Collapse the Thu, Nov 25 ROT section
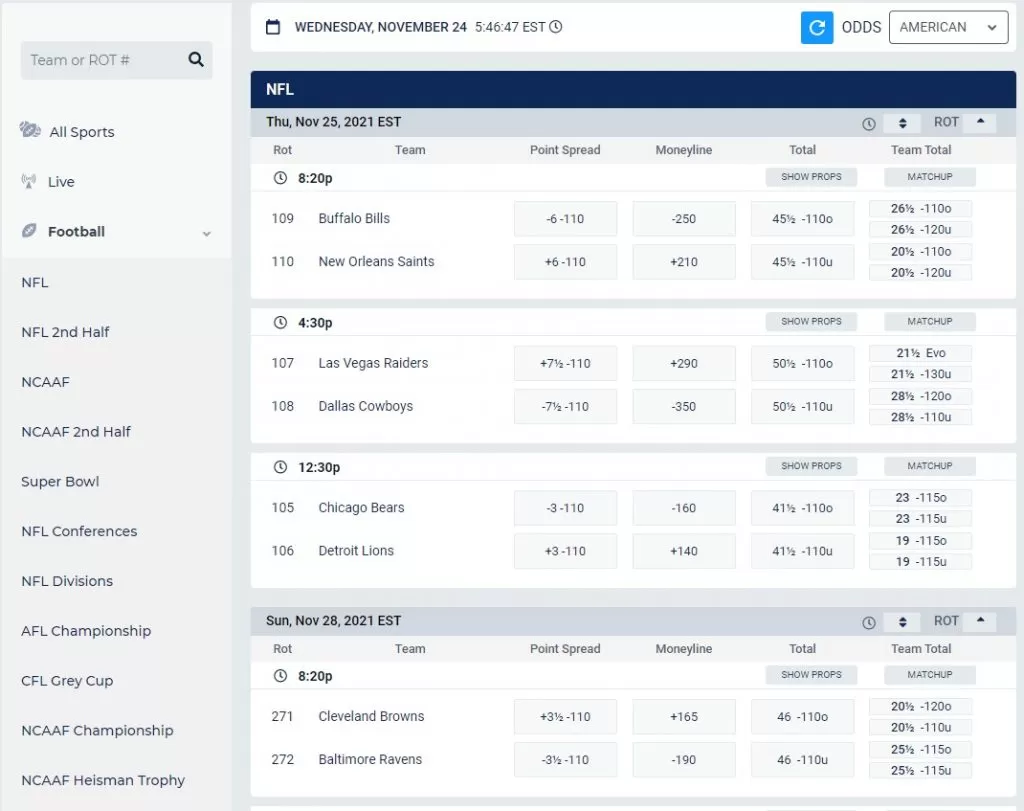The width and height of the screenshot is (1024, 811). 980,121
